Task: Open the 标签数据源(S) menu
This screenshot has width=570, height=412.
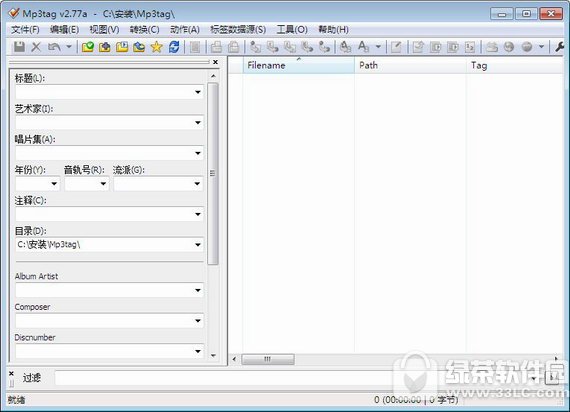Action: (238, 29)
